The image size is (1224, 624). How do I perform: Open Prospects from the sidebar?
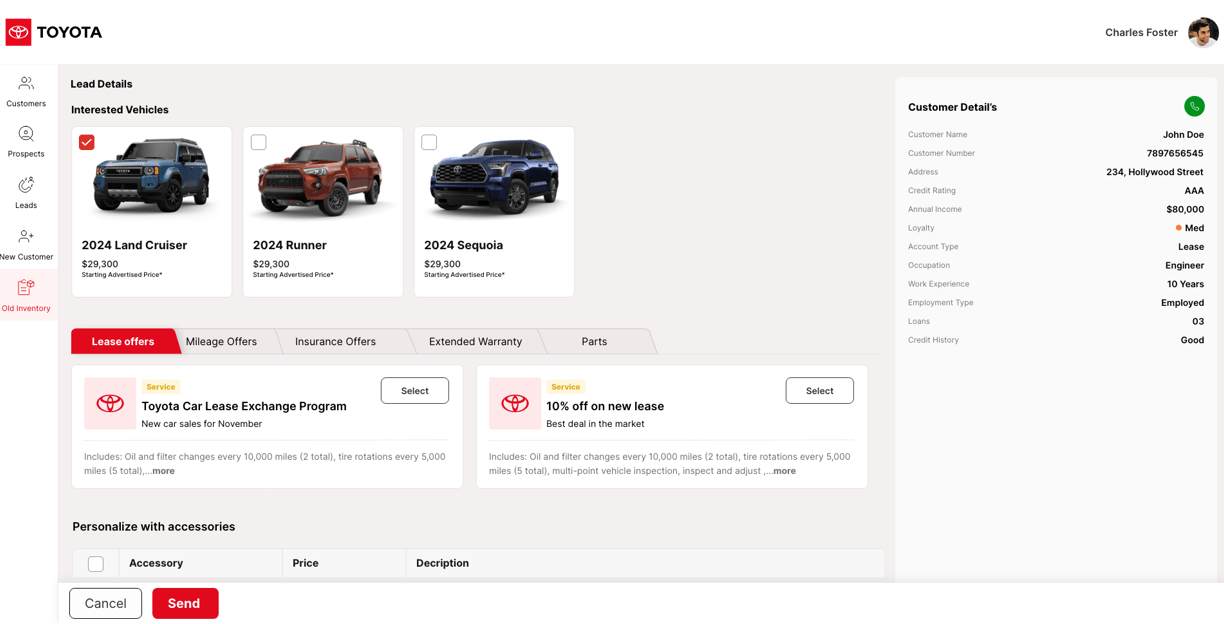click(26, 142)
